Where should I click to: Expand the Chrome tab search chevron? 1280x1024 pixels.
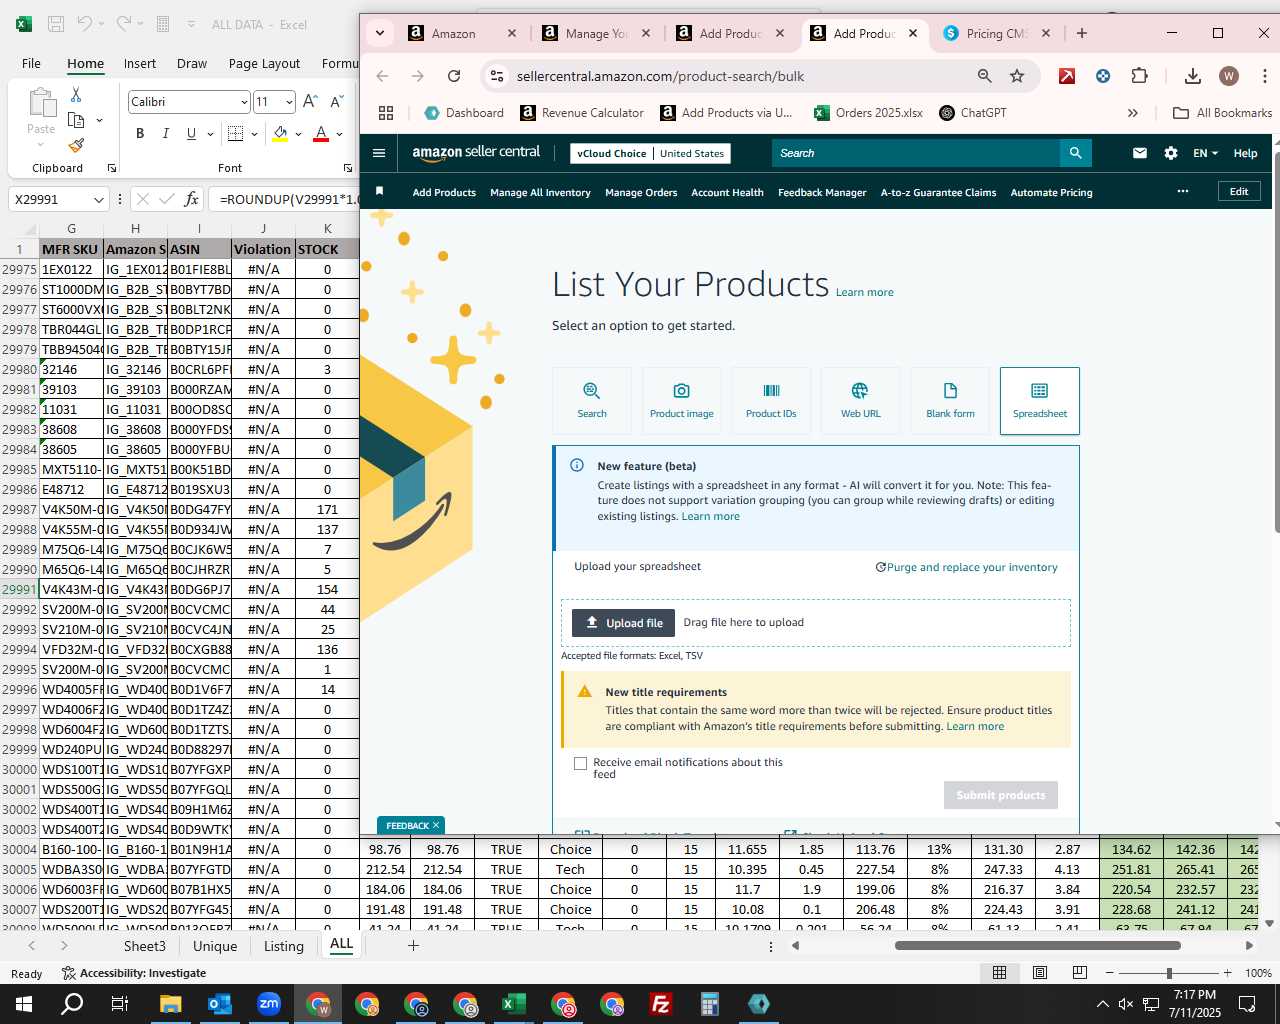tap(380, 33)
